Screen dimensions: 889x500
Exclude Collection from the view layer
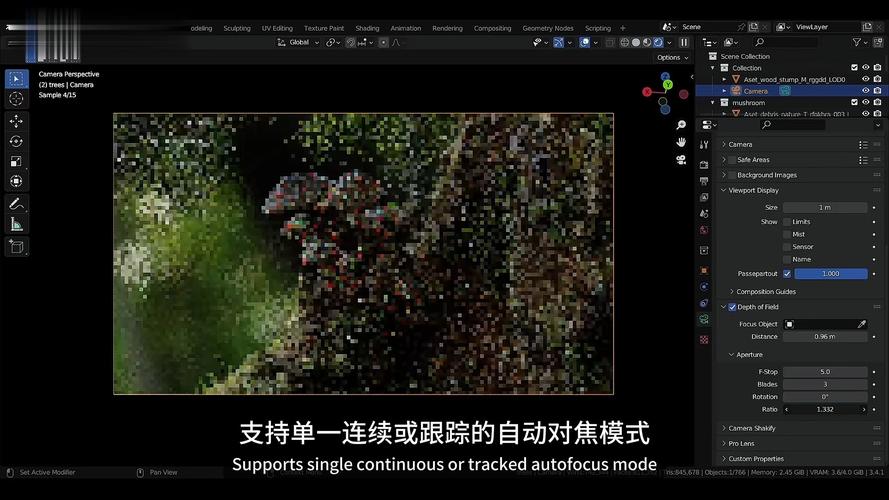(854, 67)
